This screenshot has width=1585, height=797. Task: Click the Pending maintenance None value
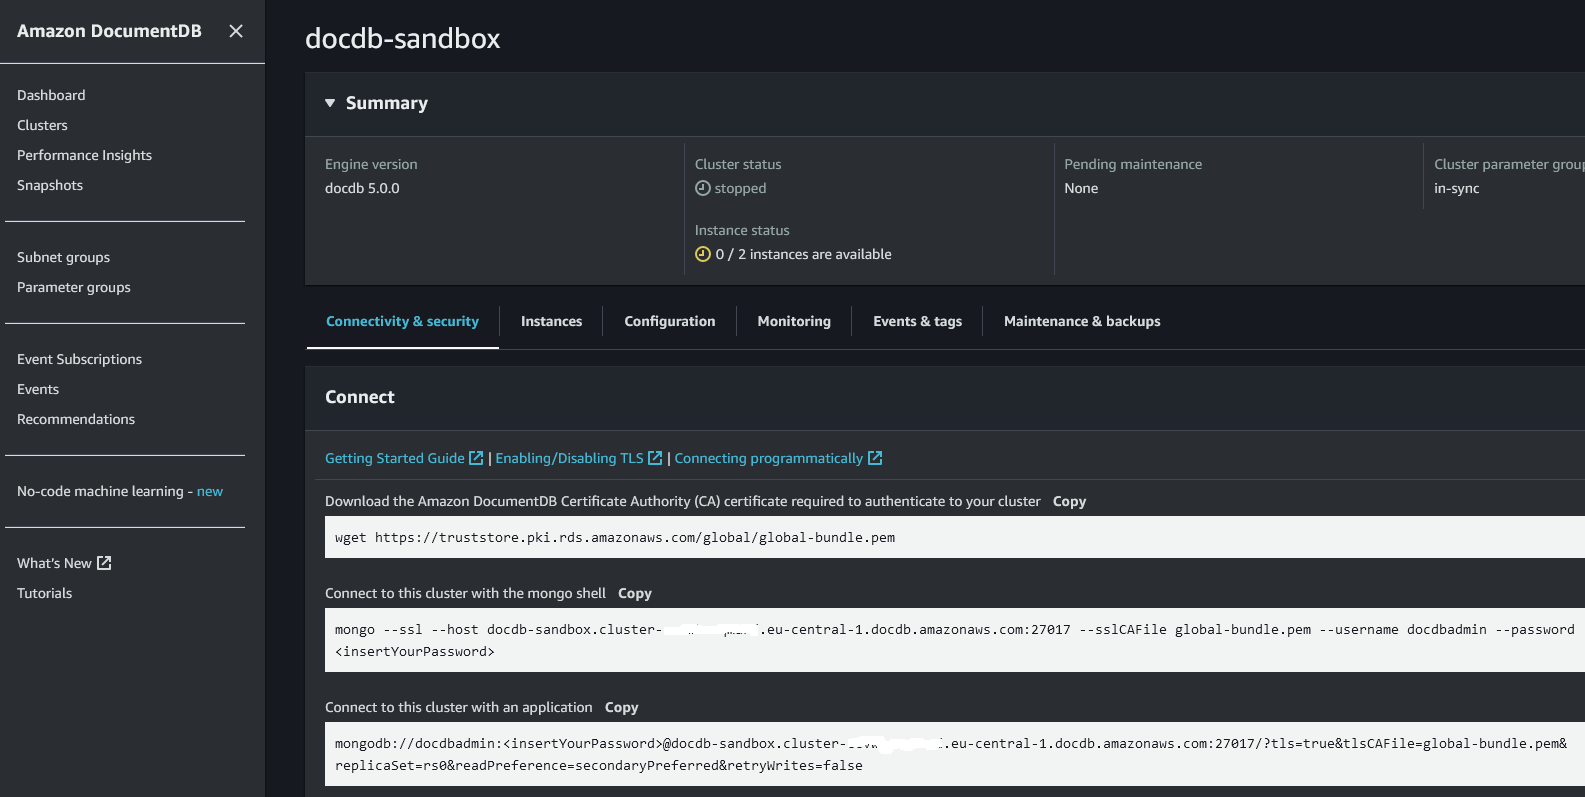click(1081, 188)
